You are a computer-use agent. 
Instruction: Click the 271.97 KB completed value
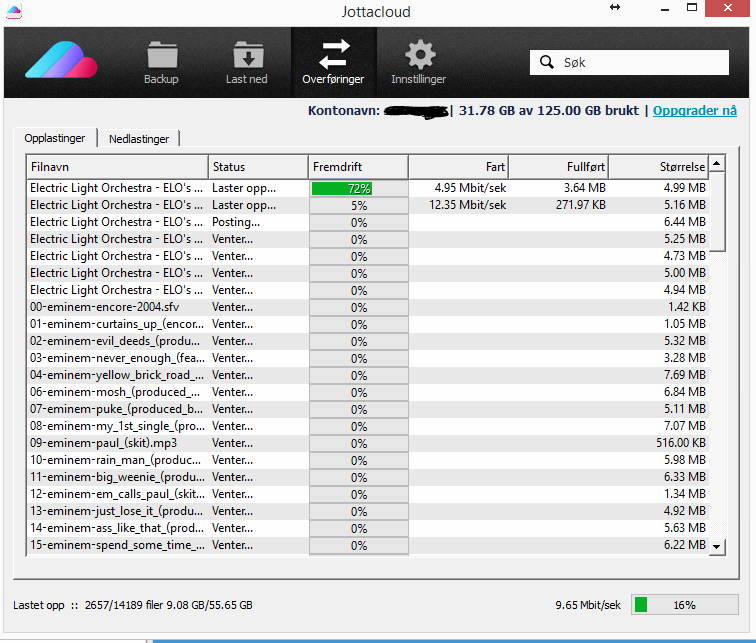tap(580, 205)
